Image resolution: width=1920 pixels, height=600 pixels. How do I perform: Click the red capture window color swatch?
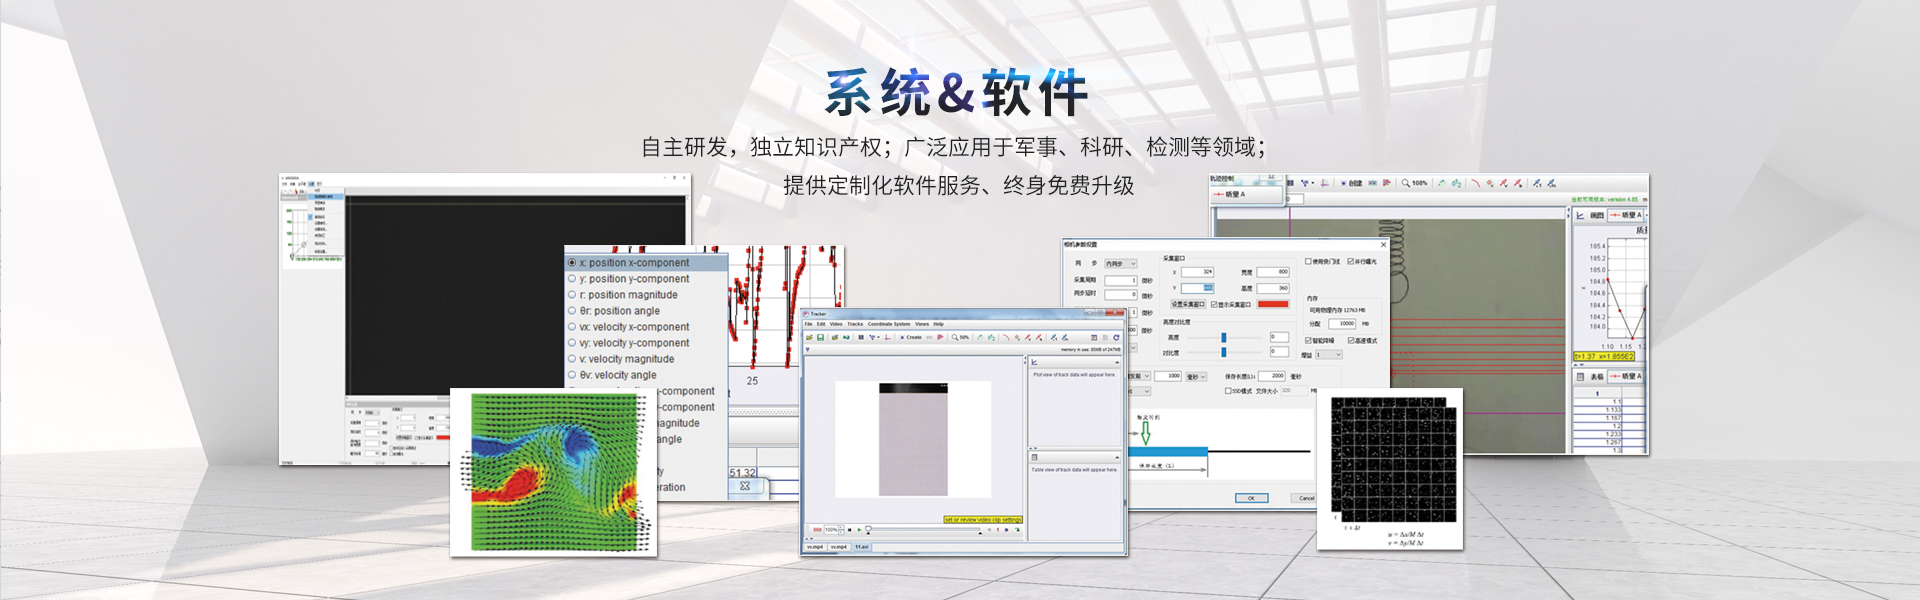(1273, 304)
